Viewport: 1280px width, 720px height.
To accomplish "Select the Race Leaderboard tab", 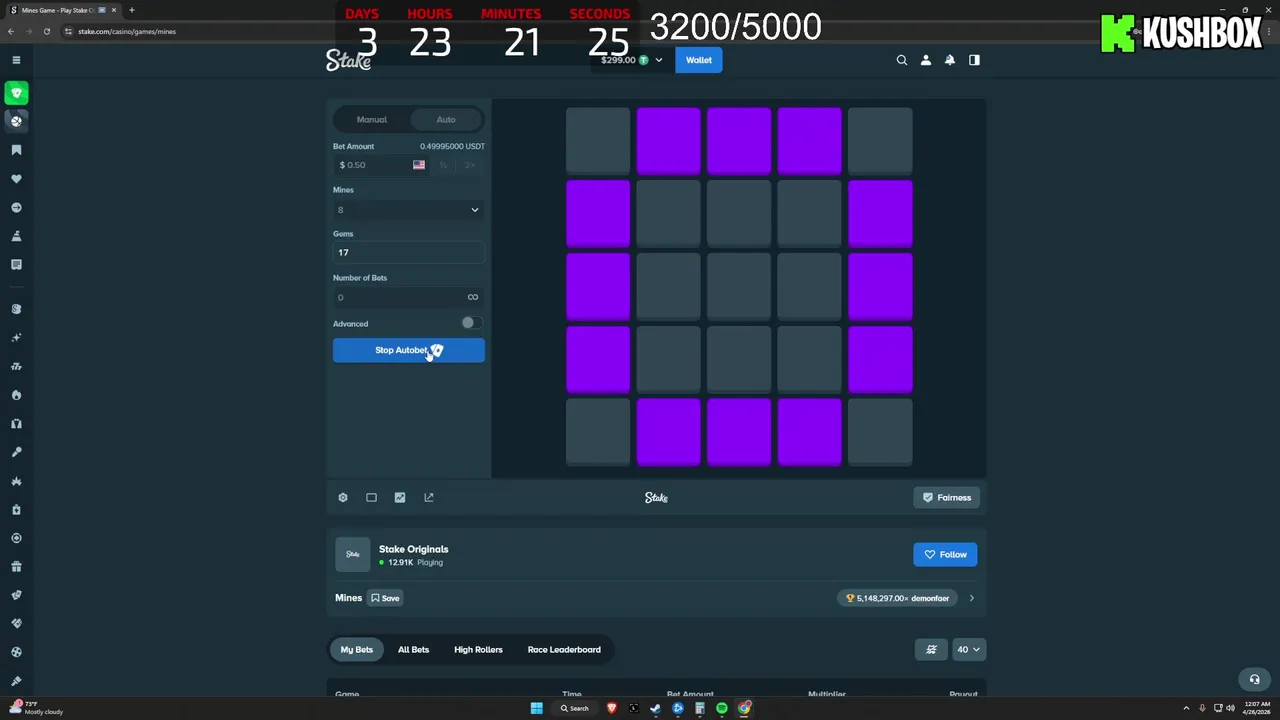I will [x=564, y=650].
